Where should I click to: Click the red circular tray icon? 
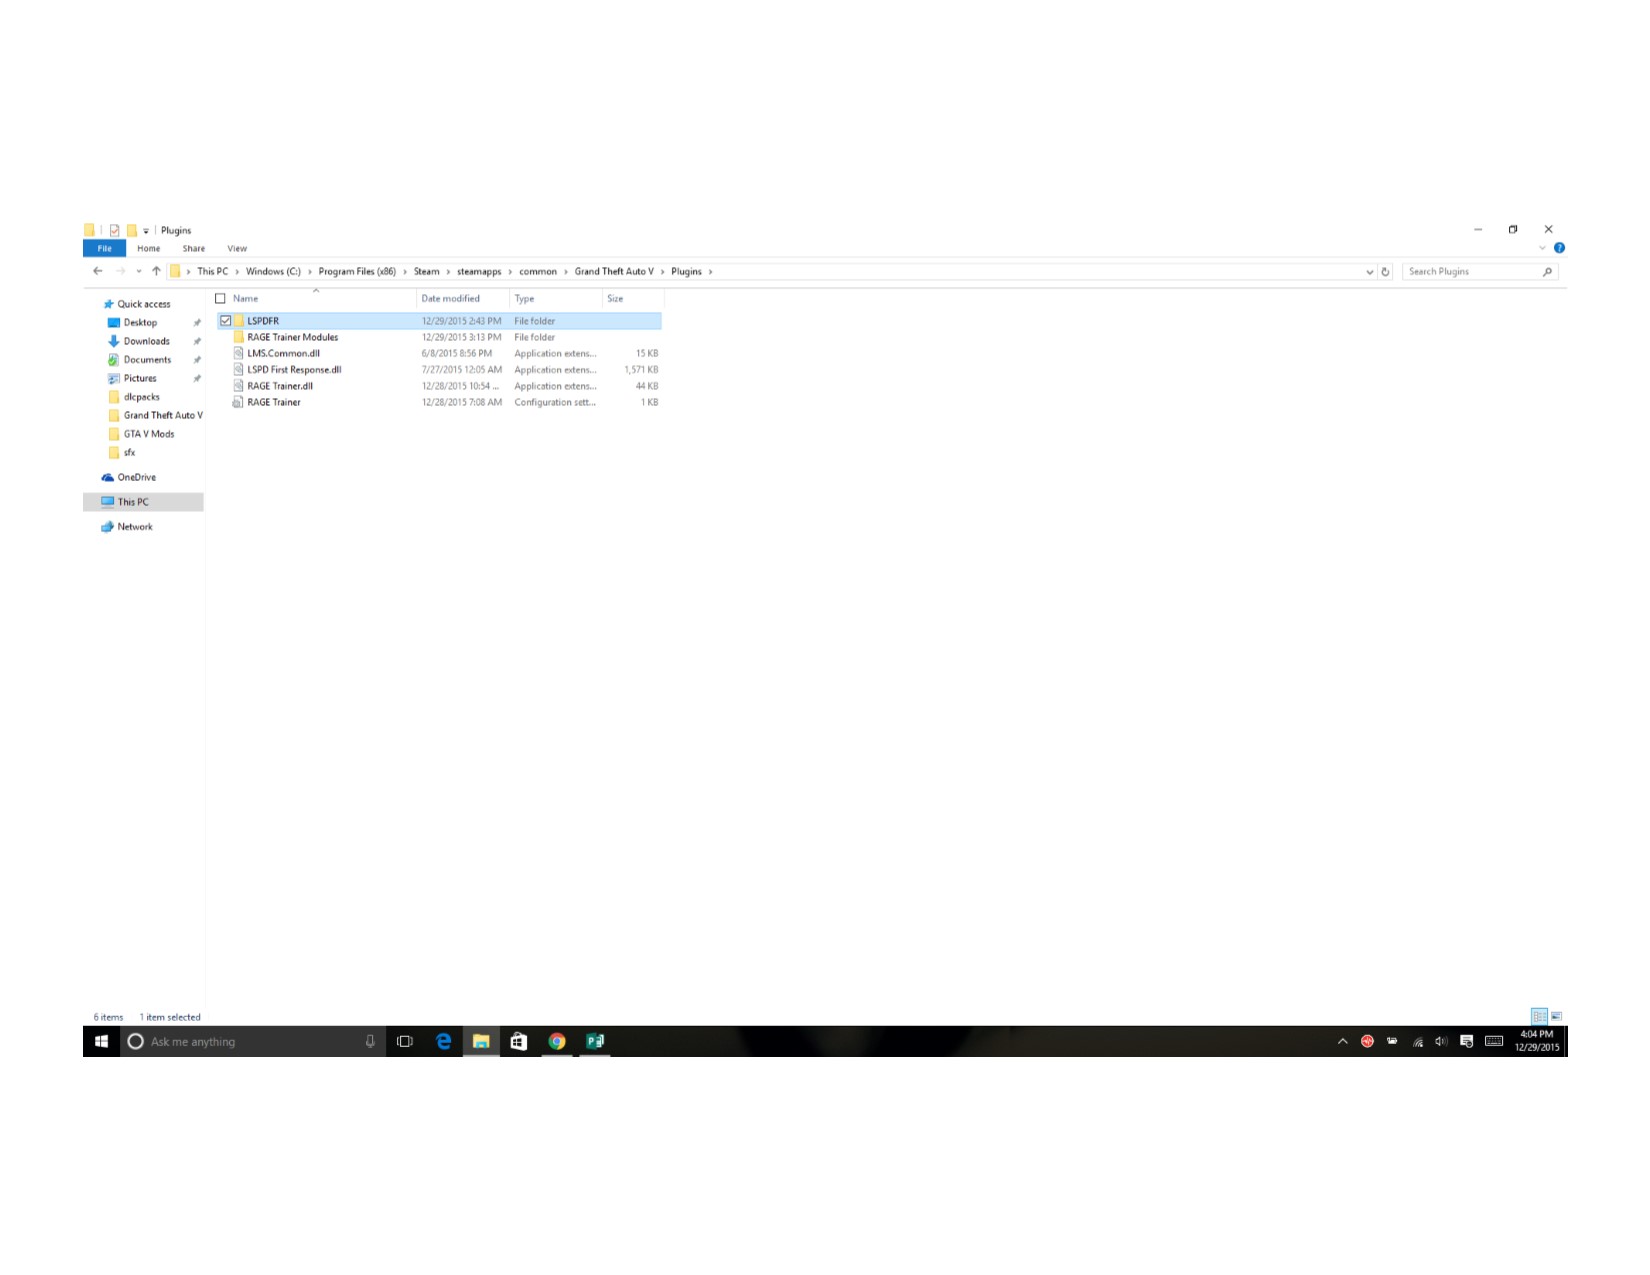pyautogui.click(x=1367, y=1041)
